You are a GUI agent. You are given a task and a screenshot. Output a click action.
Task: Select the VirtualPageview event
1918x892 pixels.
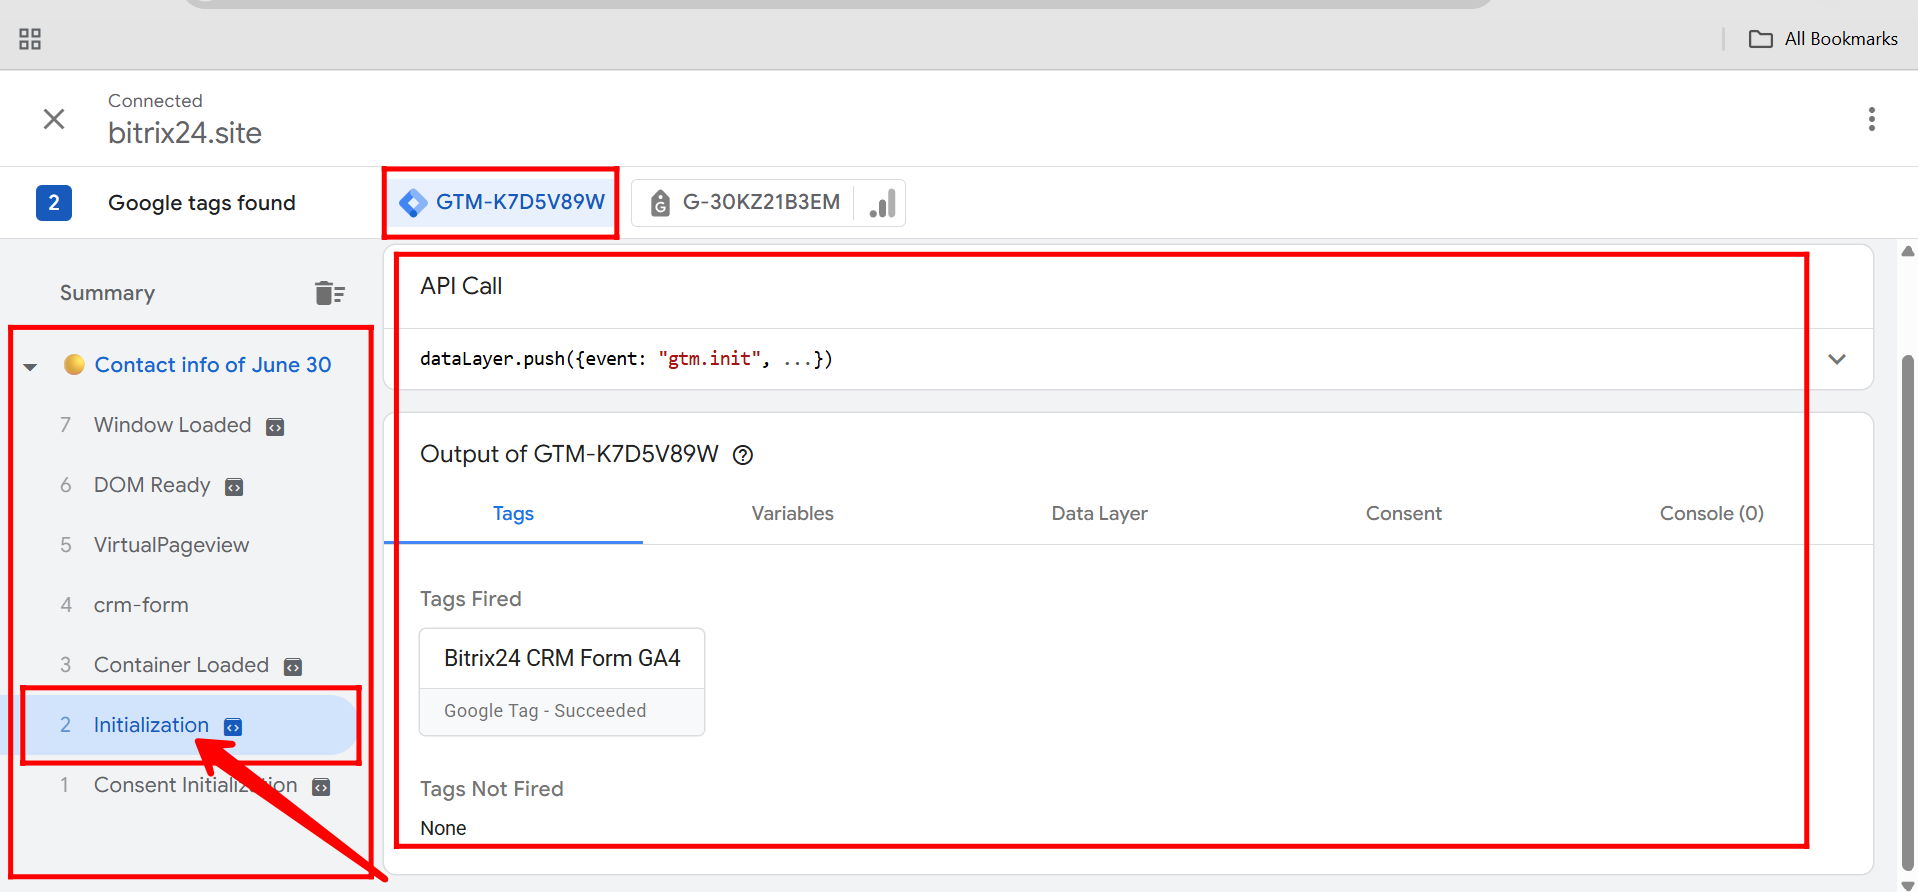click(171, 545)
